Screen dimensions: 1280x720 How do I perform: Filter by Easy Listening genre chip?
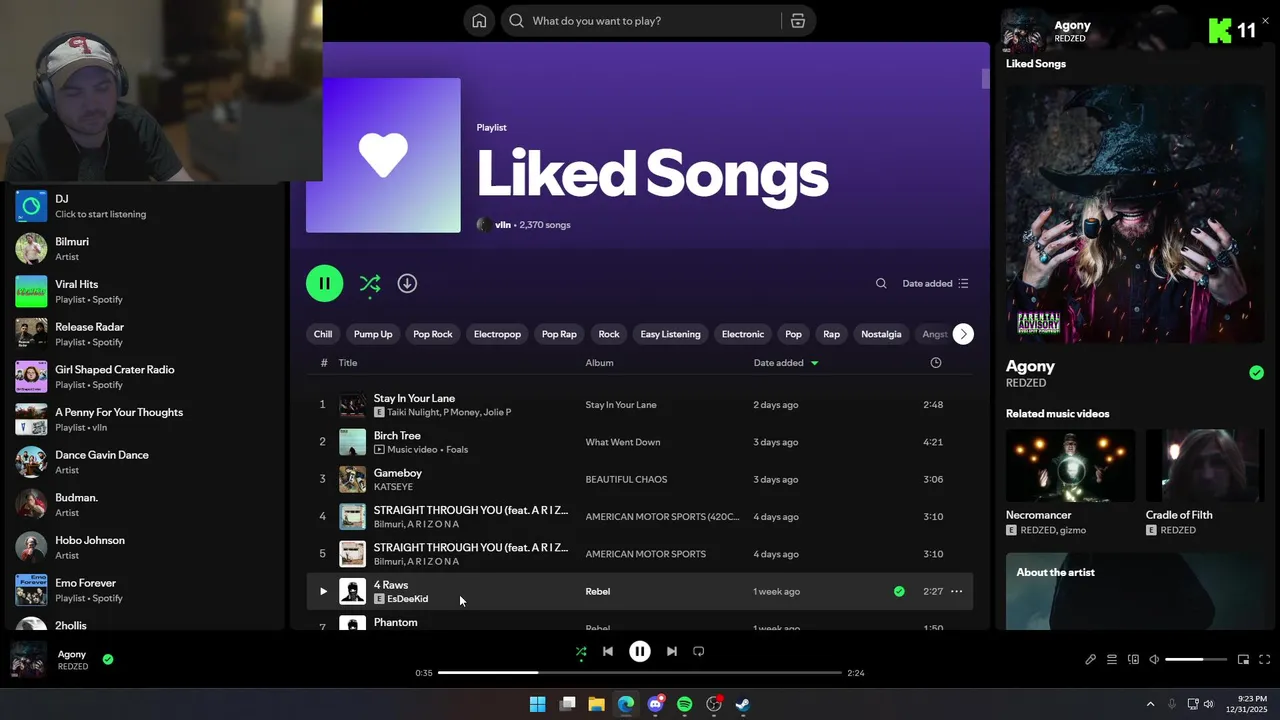[670, 334]
